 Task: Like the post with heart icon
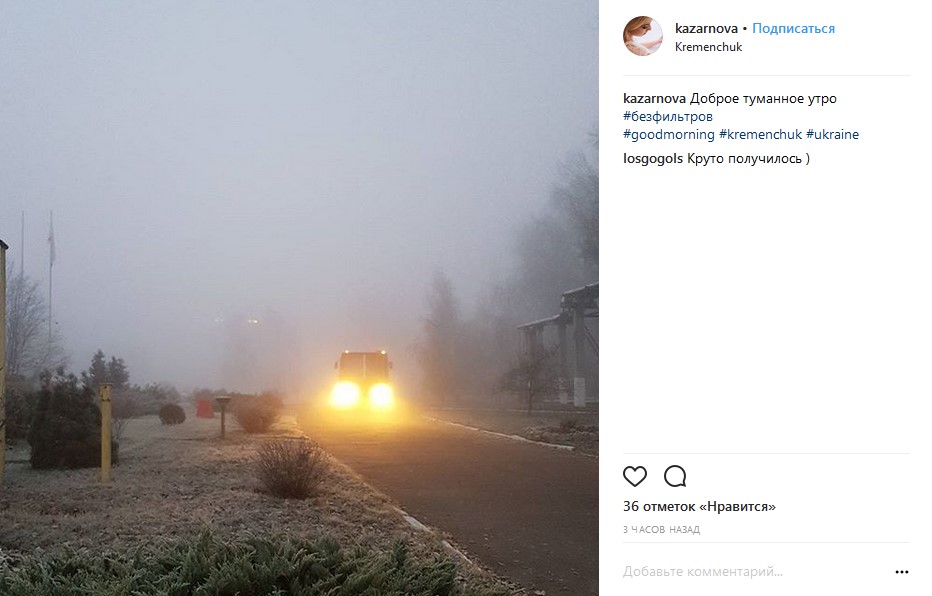635,476
